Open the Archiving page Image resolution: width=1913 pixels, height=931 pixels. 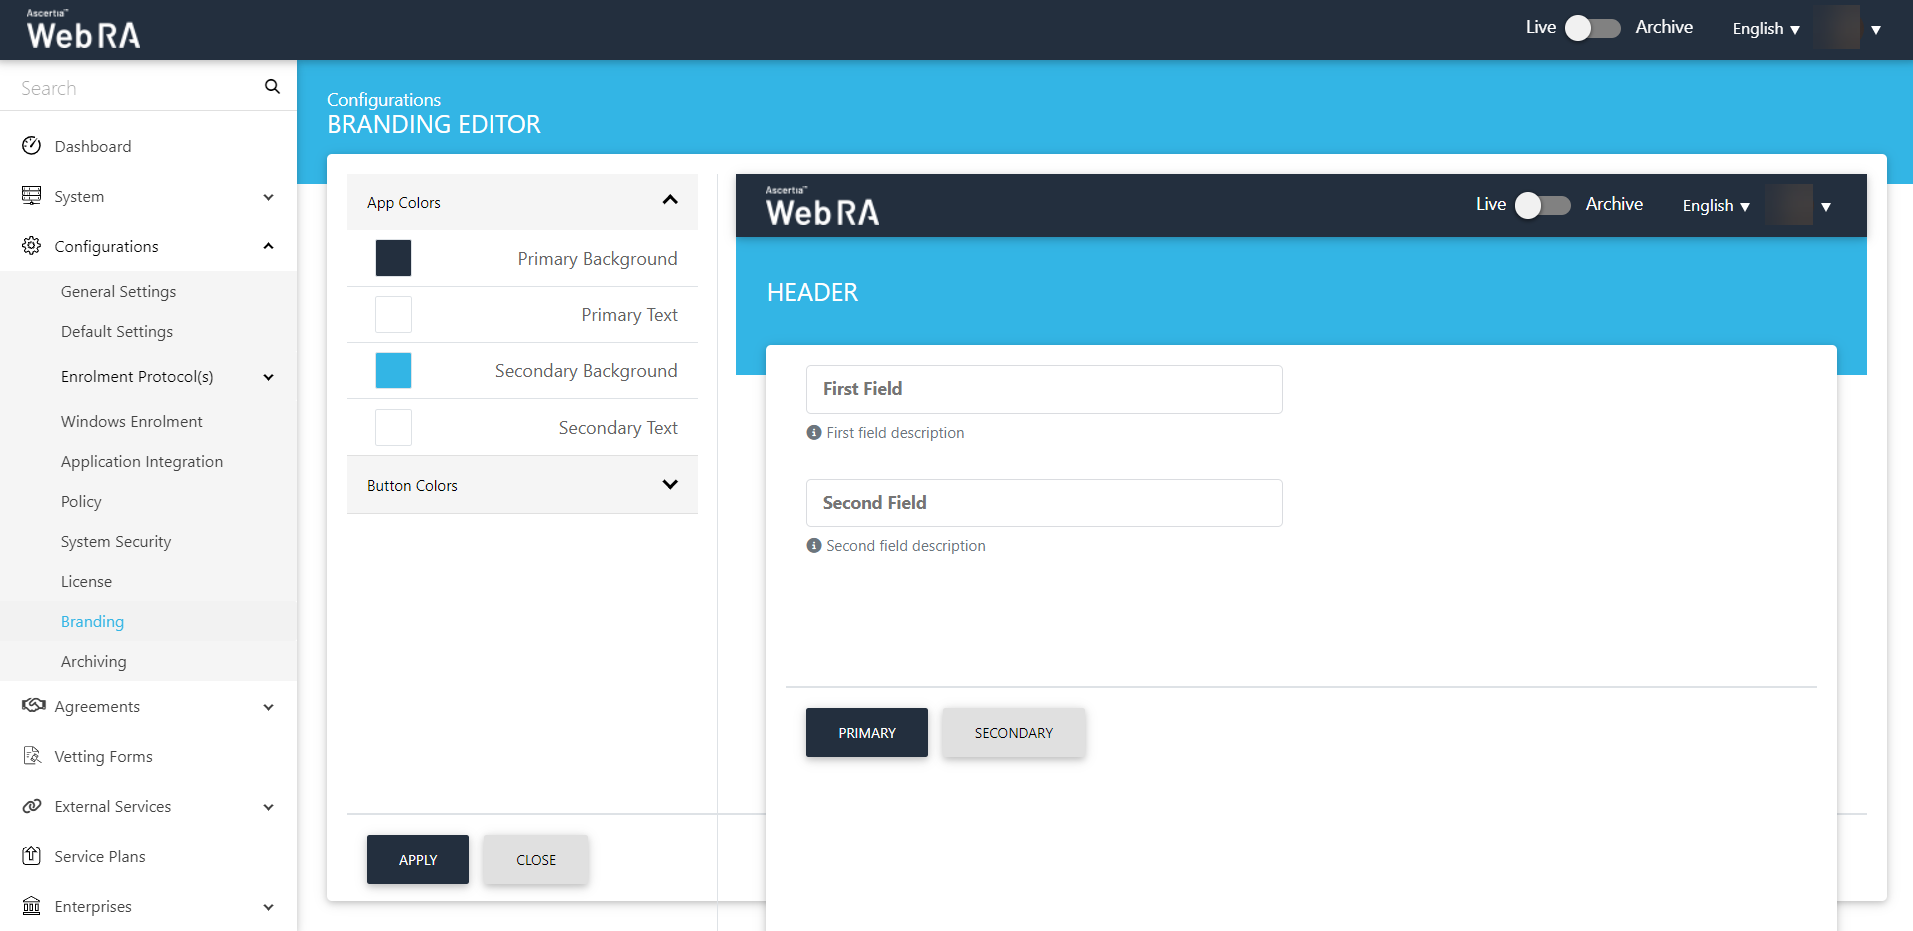94,661
